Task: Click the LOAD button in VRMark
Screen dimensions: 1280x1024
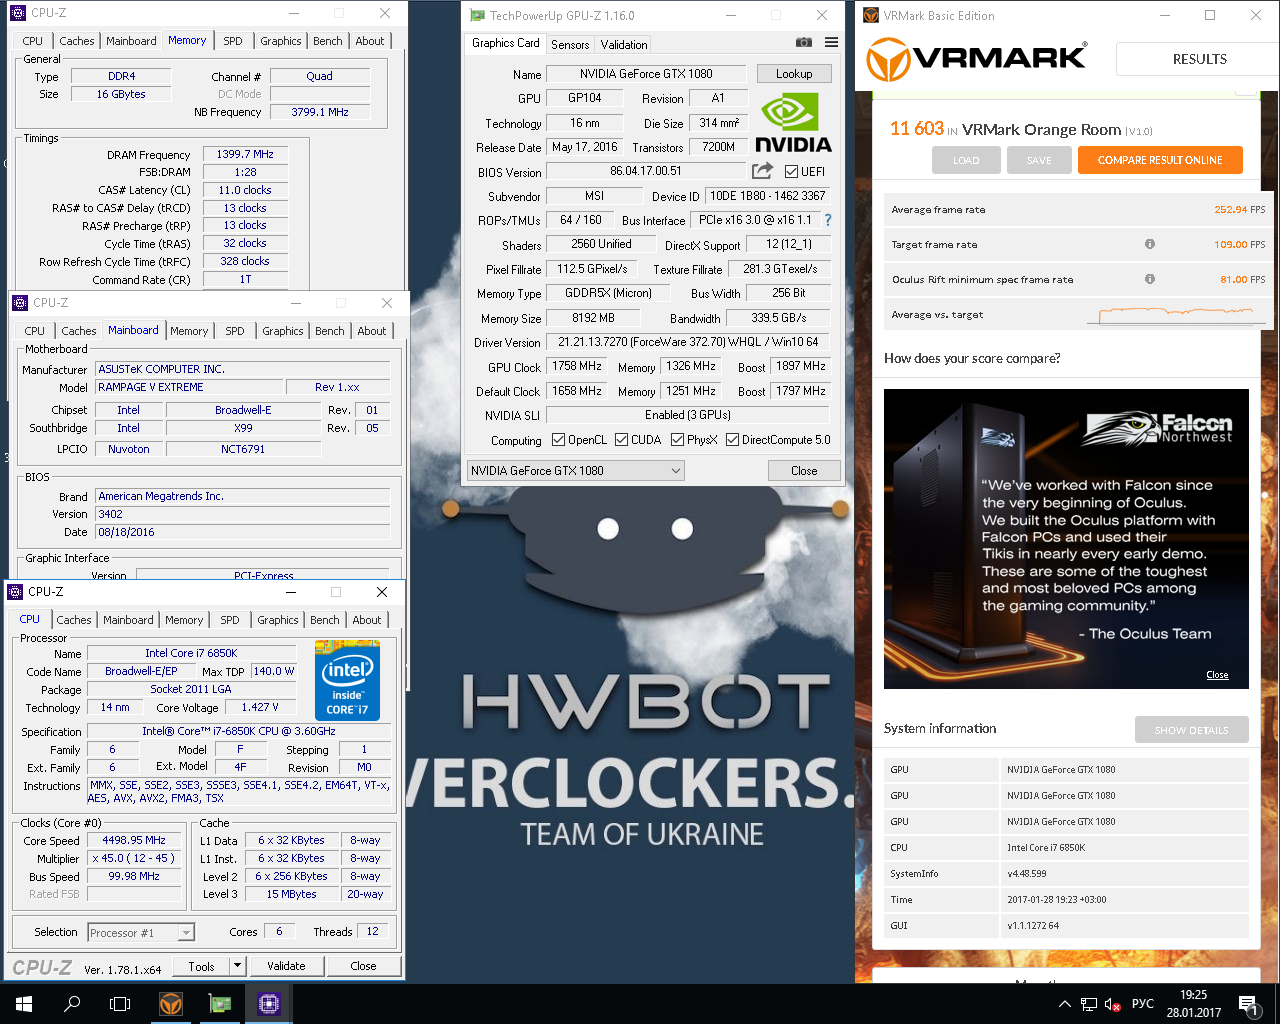Action: point(966,160)
